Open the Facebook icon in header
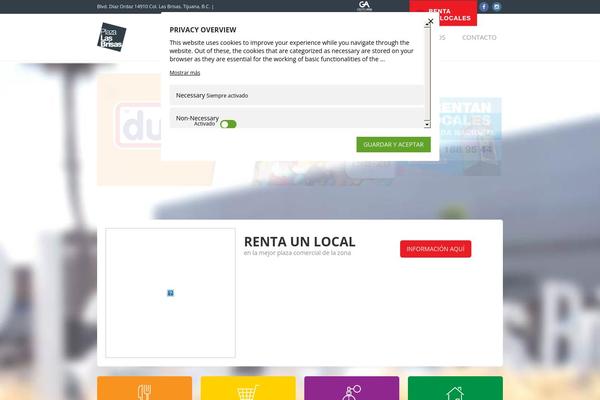600x400 pixels. point(484,7)
